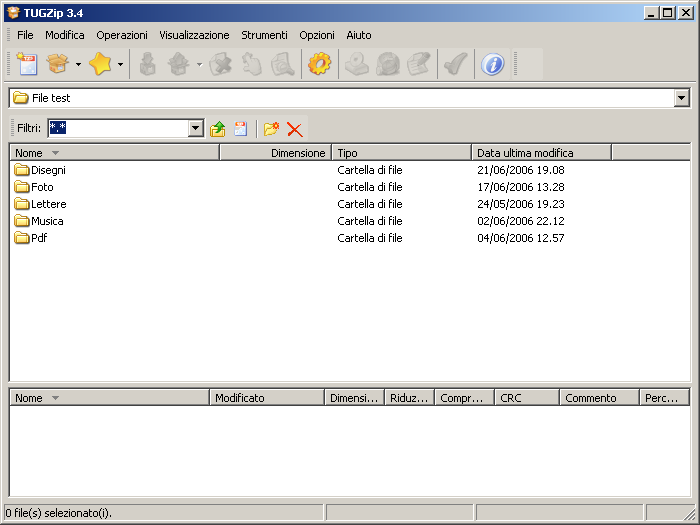Open the File test path dropdown
This screenshot has height=525, width=700.
[681, 98]
